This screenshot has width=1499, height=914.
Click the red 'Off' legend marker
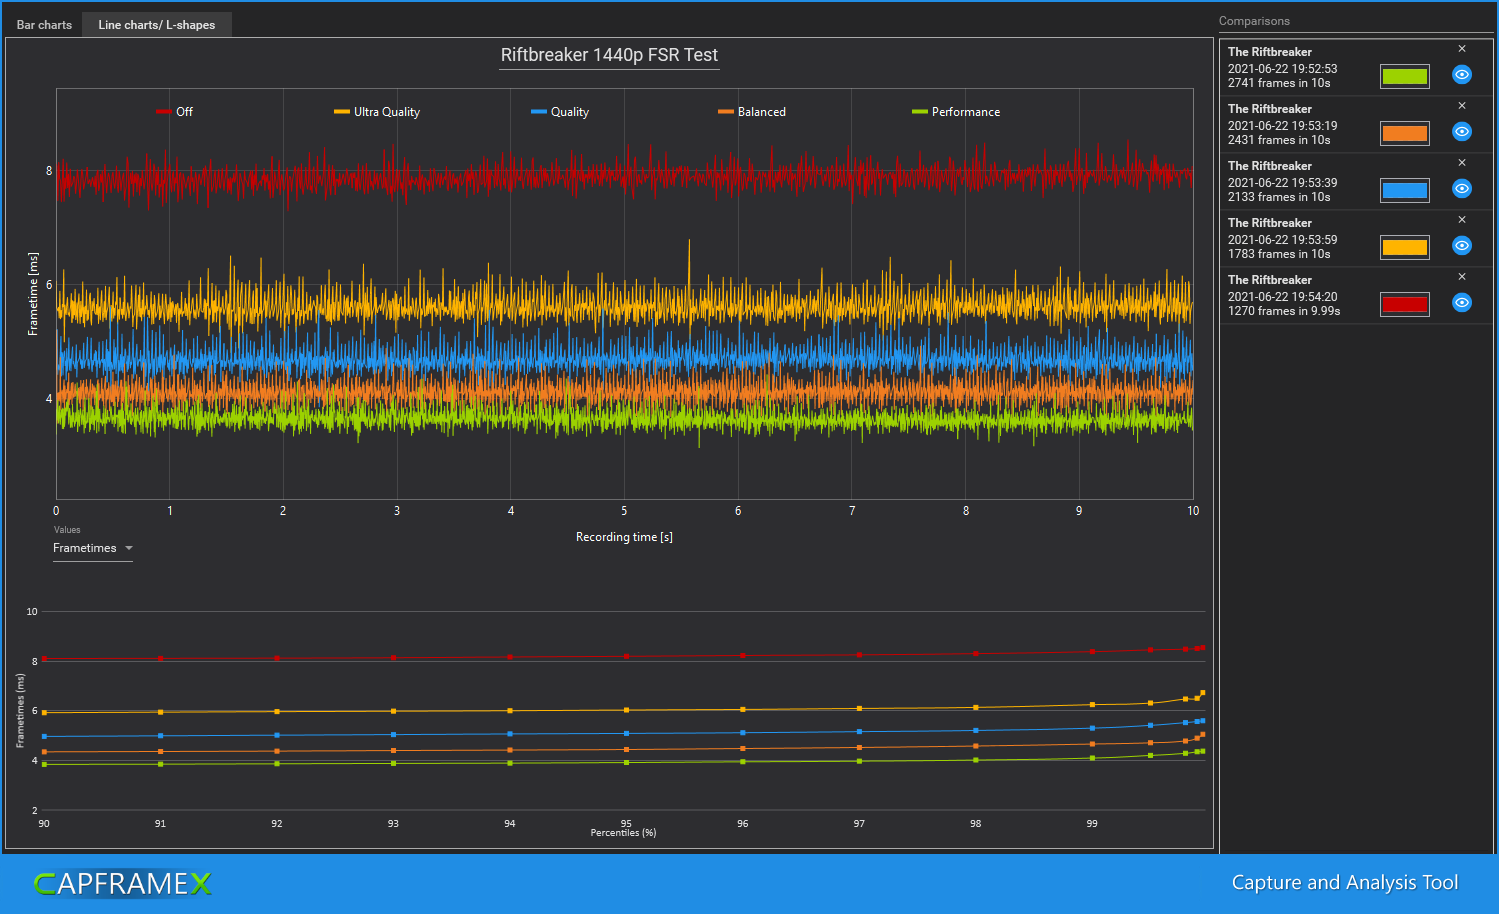pos(163,112)
